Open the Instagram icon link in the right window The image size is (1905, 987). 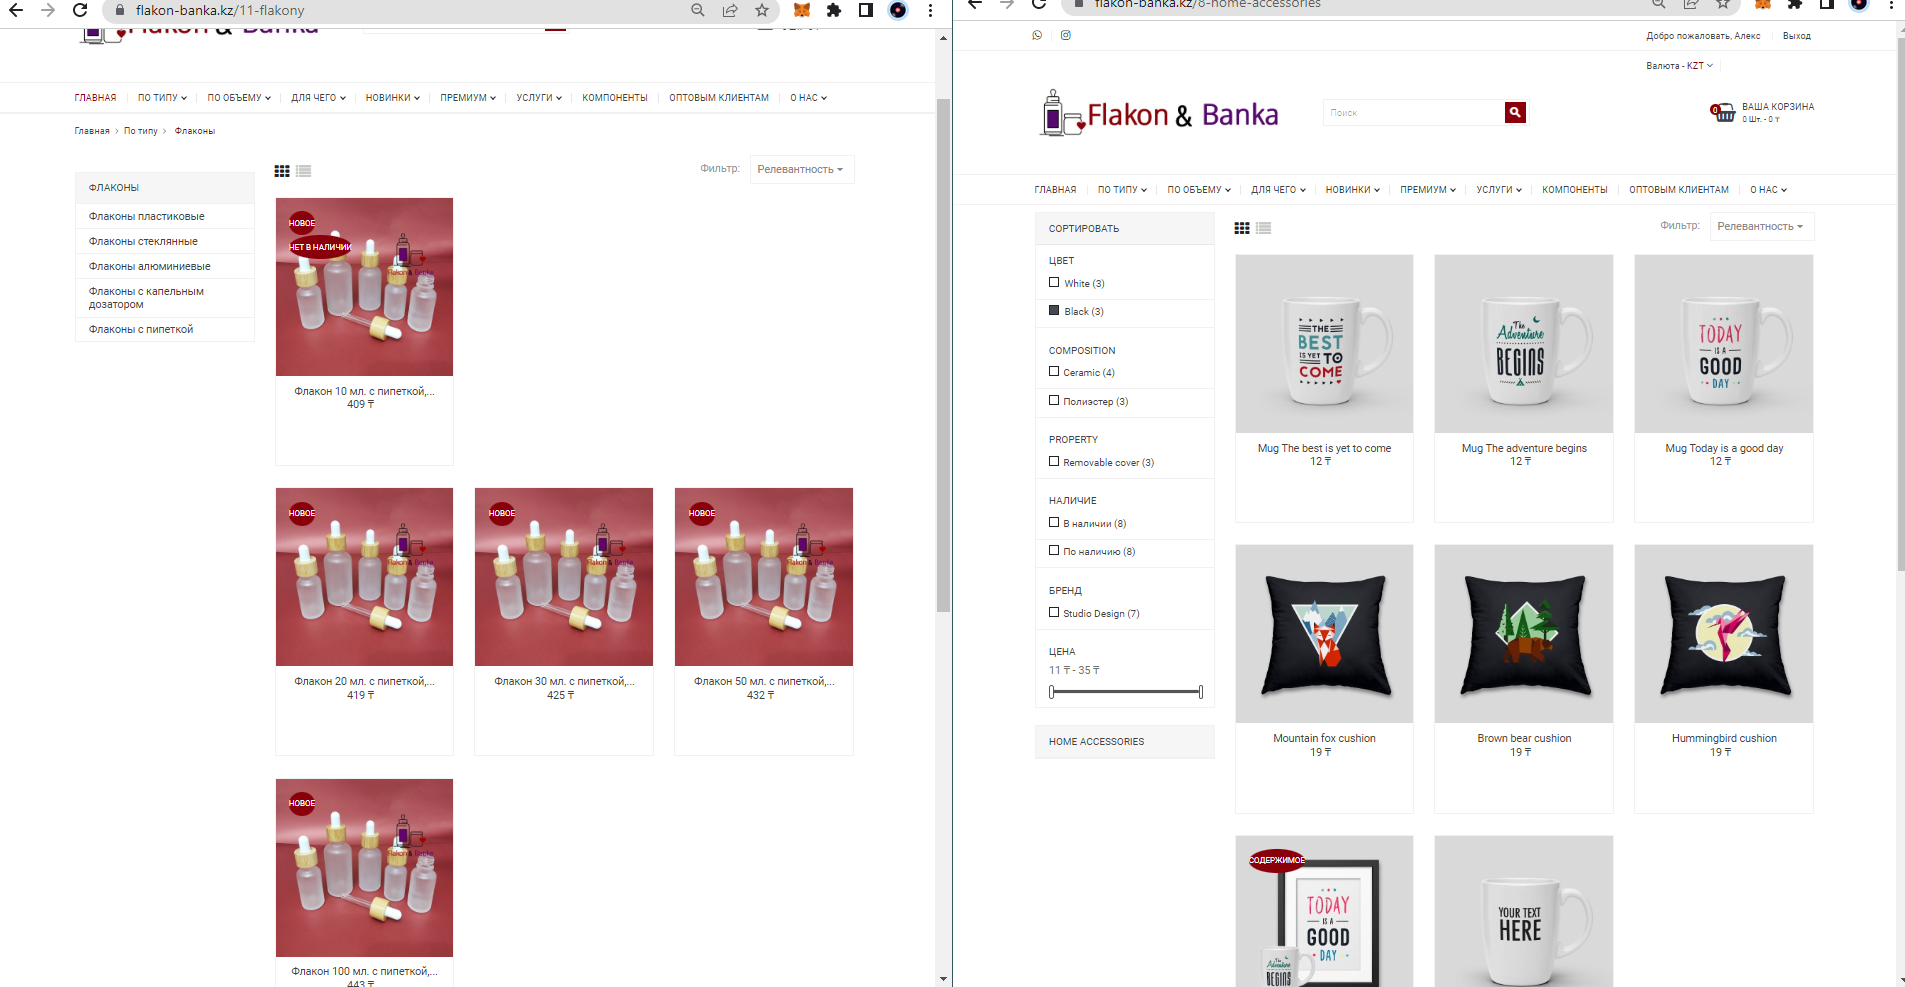coord(1066,35)
